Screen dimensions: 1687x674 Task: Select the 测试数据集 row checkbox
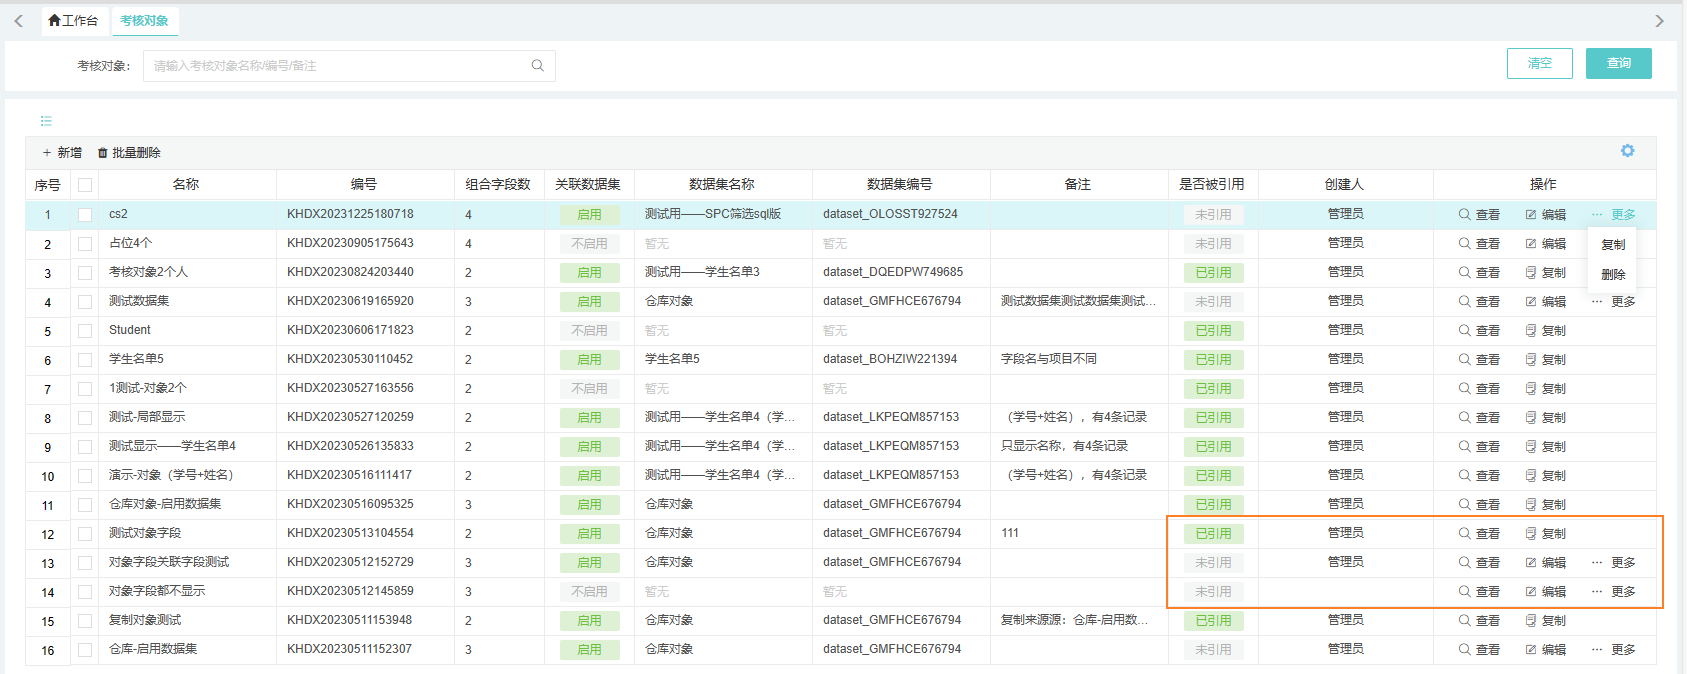click(x=85, y=302)
